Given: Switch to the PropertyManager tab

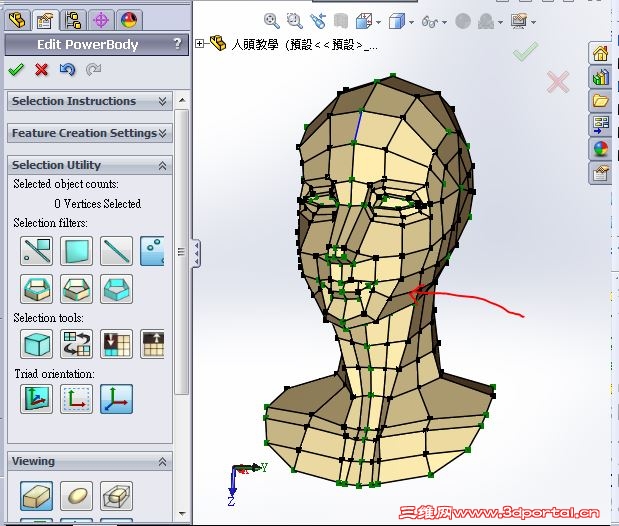Looking at the screenshot, I should 45,20.
